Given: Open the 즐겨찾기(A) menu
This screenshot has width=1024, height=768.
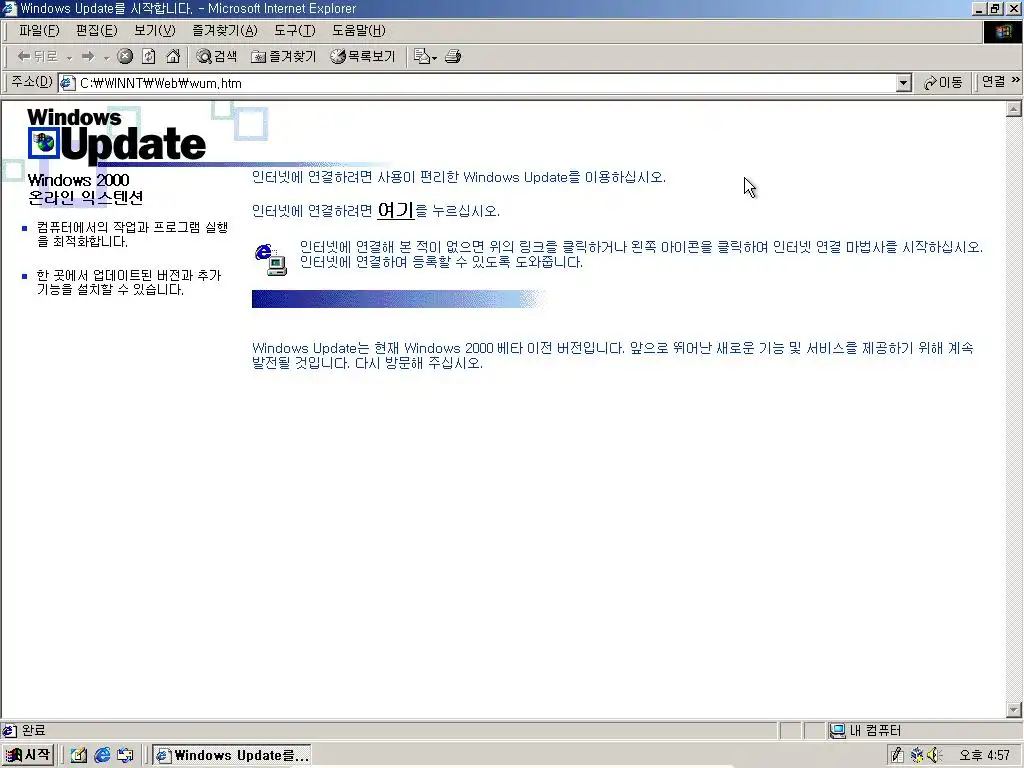Looking at the screenshot, I should coord(225,31).
